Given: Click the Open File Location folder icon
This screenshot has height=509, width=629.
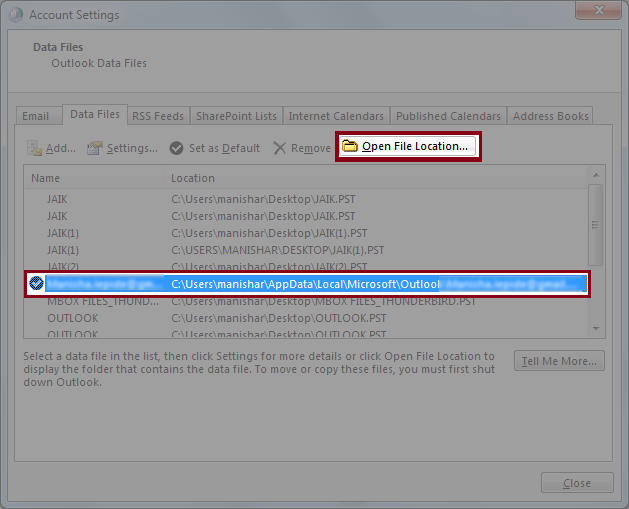Looking at the screenshot, I should pos(349,146).
